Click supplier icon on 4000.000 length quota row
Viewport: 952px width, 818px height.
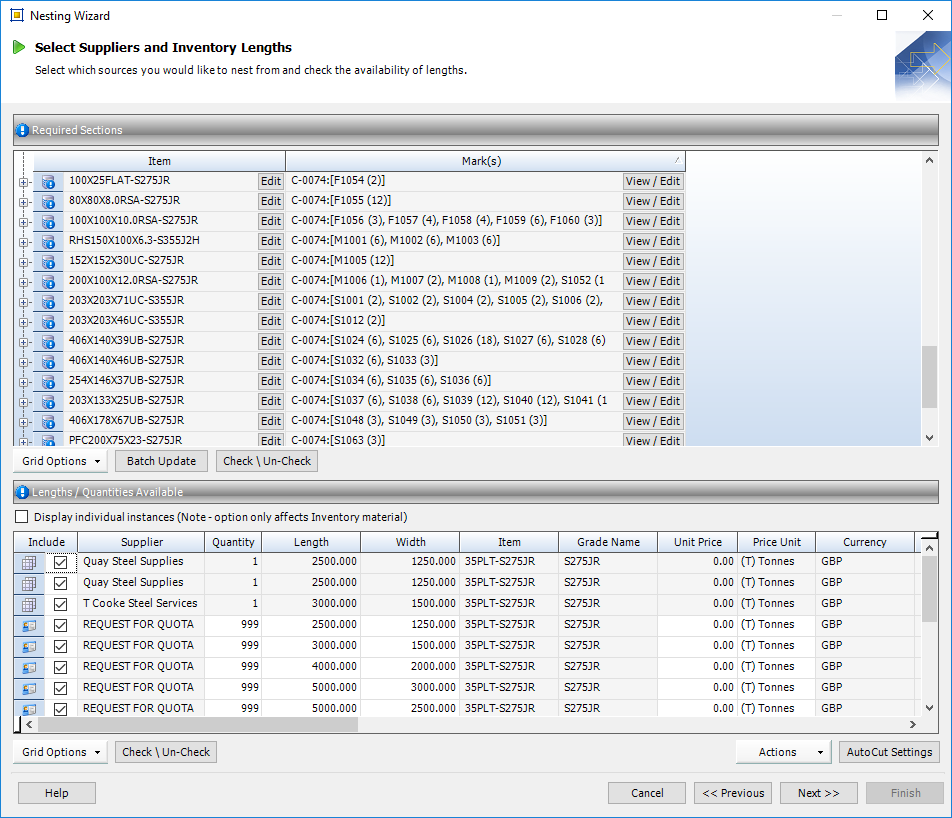pyautogui.click(x=29, y=667)
